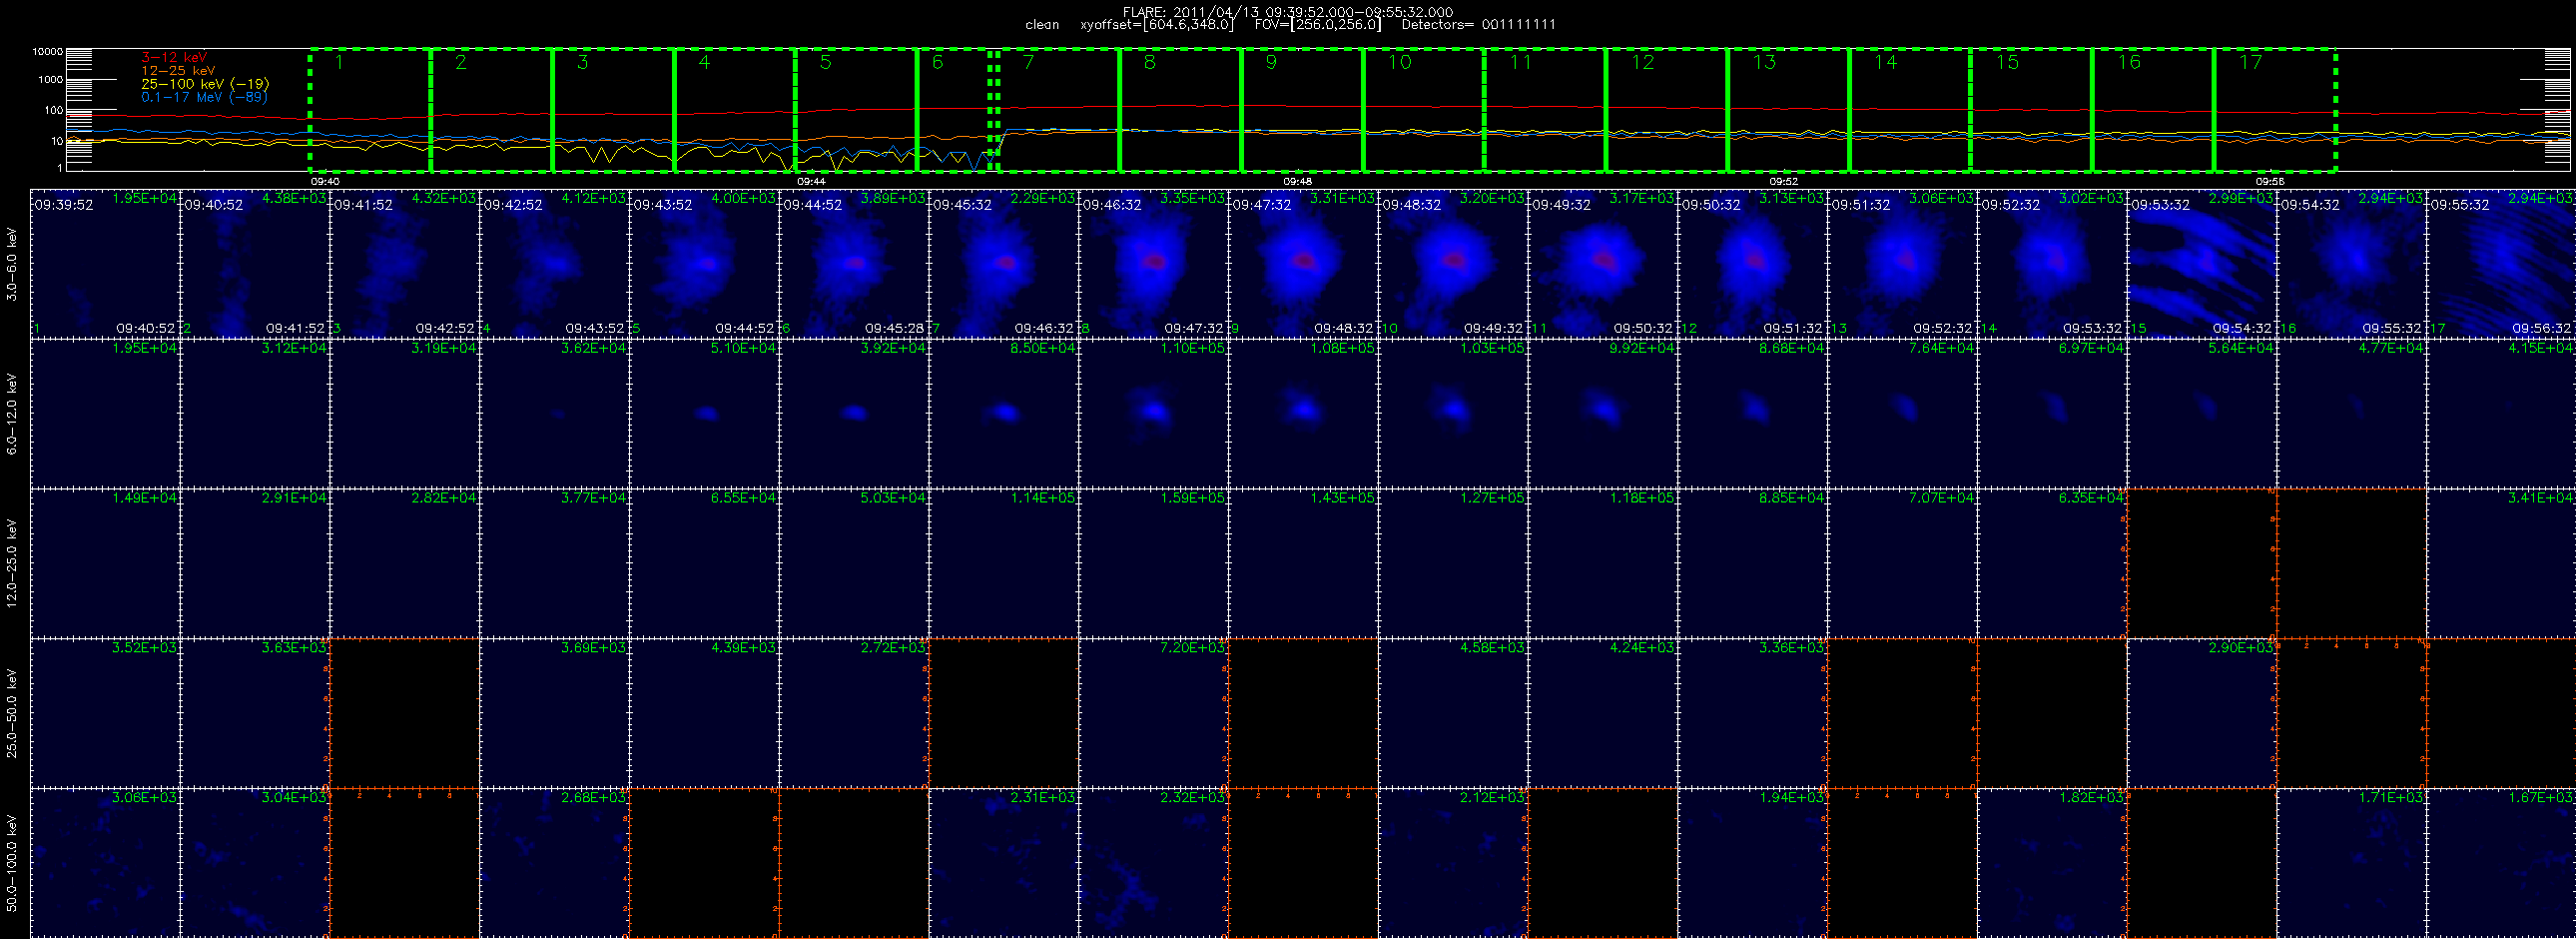The height and width of the screenshot is (939, 2576).
Task: Click the 1.08E+05 value in the 6-12 keV row
Action: (x=1343, y=349)
